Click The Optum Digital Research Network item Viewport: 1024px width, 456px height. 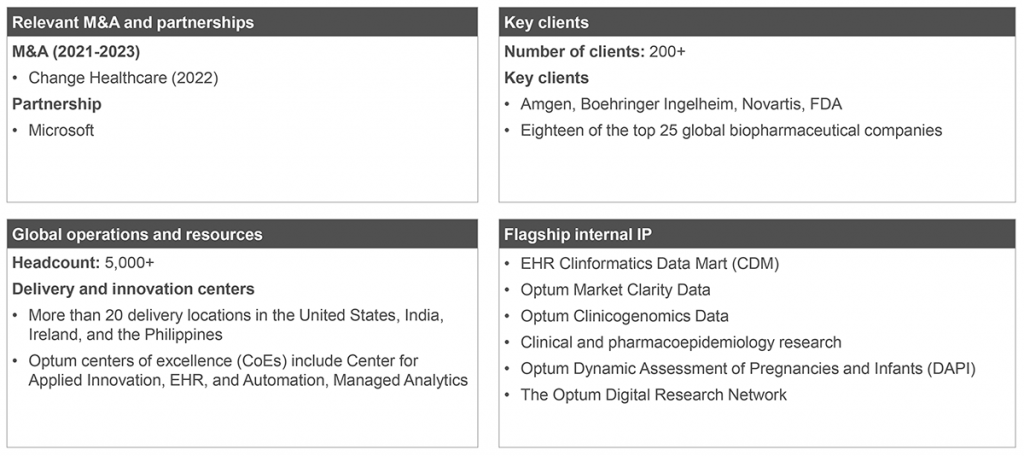653,394
